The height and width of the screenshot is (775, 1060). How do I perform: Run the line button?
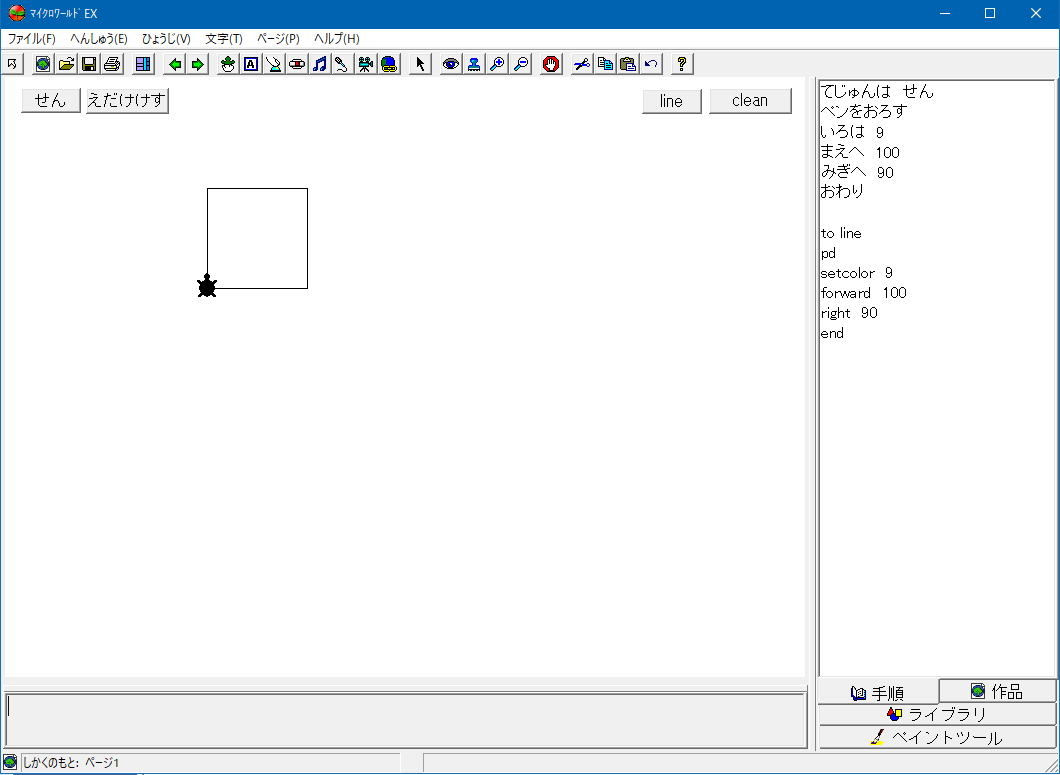[672, 101]
